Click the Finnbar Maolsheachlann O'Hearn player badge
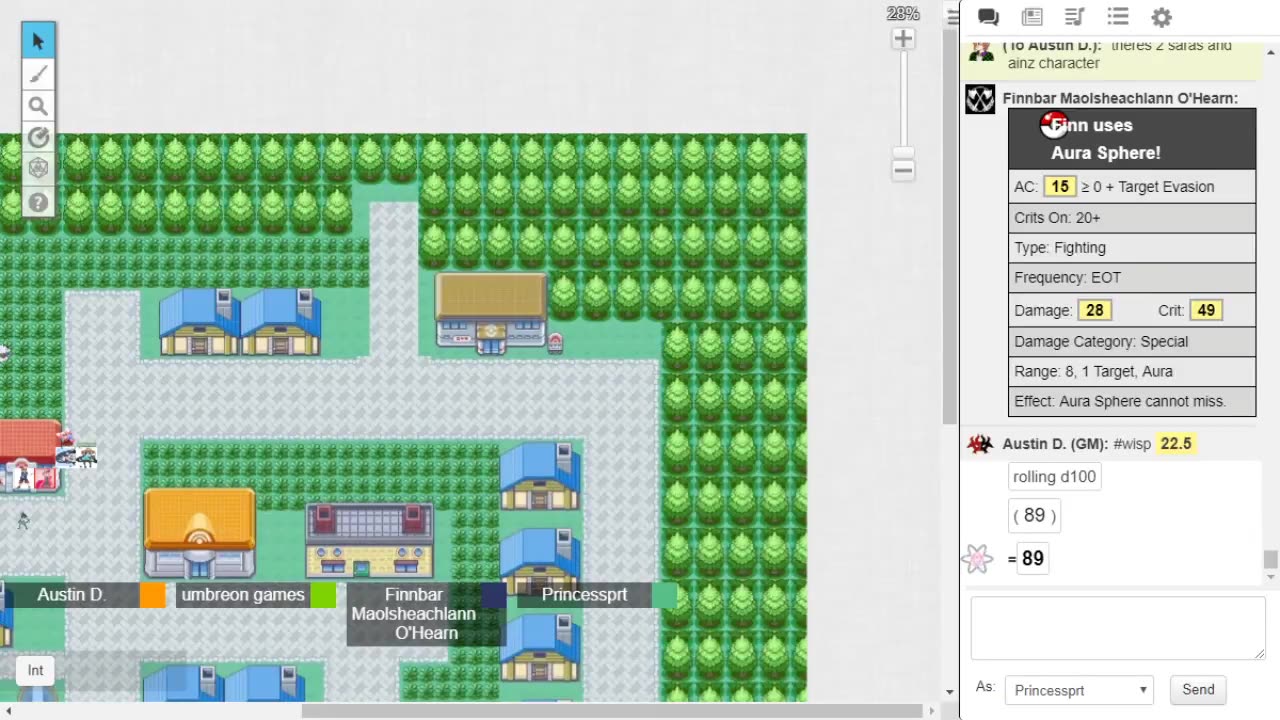Image resolution: width=1280 pixels, height=720 pixels. click(413, 614)
